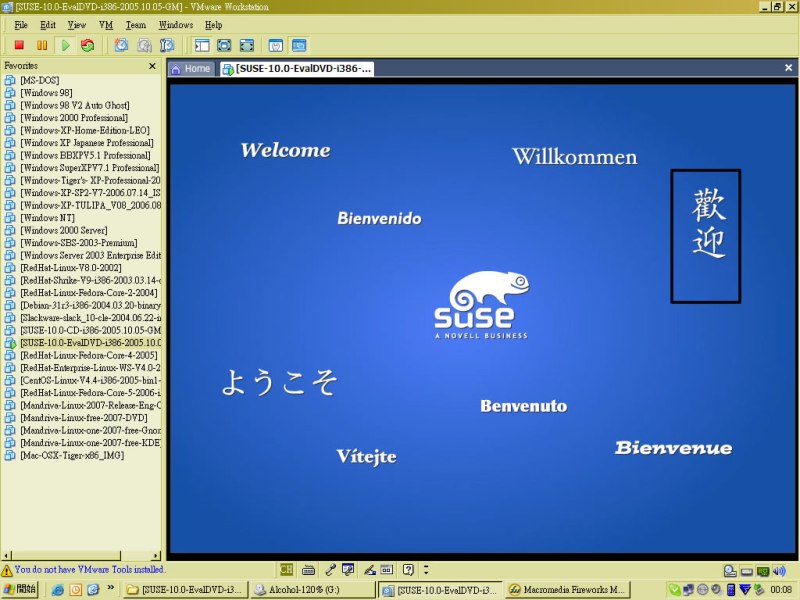This screenshot has height=600, width=800.
Task: Select the SUSE-10.0-EvalDVD-i386 VM tab
Action: tap(297, 69)
